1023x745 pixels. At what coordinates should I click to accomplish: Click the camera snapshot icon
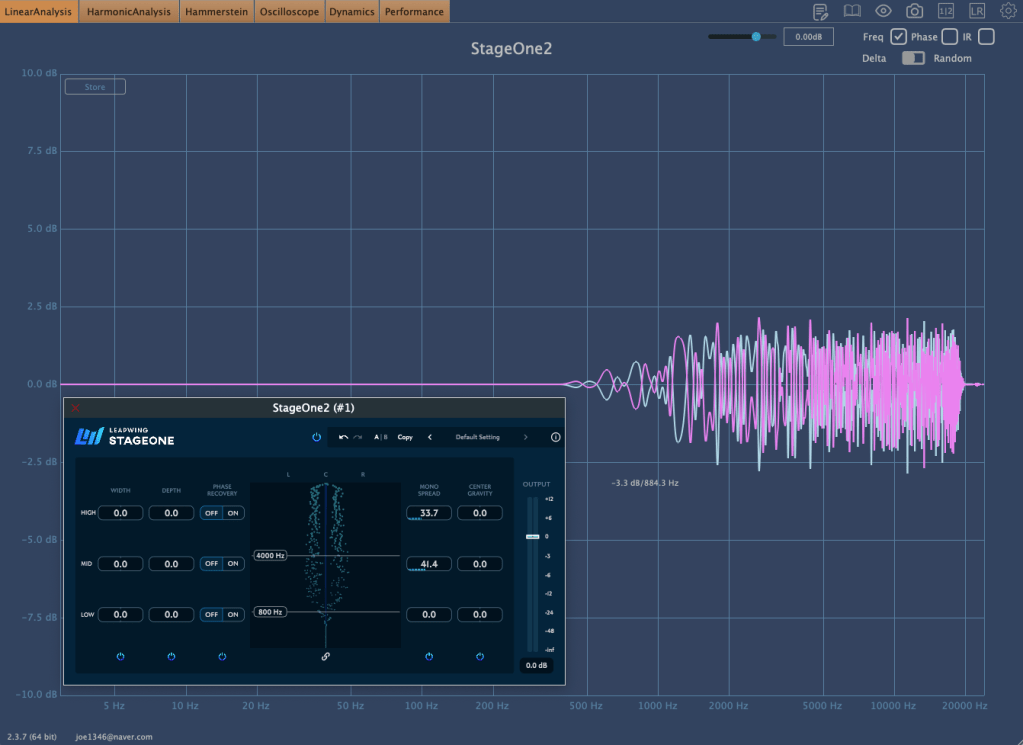pos(914,11)
